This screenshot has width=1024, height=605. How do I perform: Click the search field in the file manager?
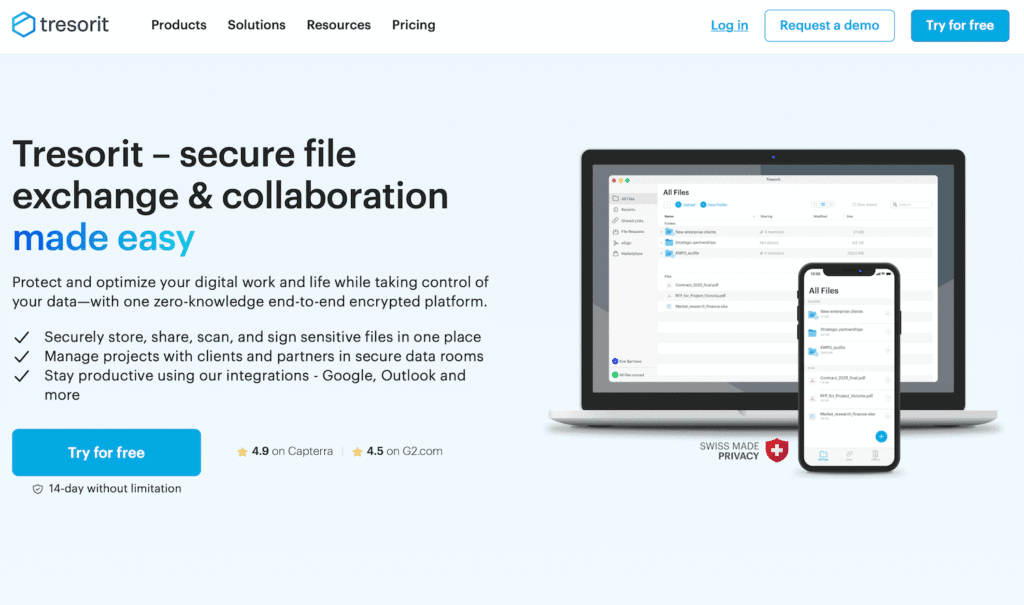tap(910, 205)
